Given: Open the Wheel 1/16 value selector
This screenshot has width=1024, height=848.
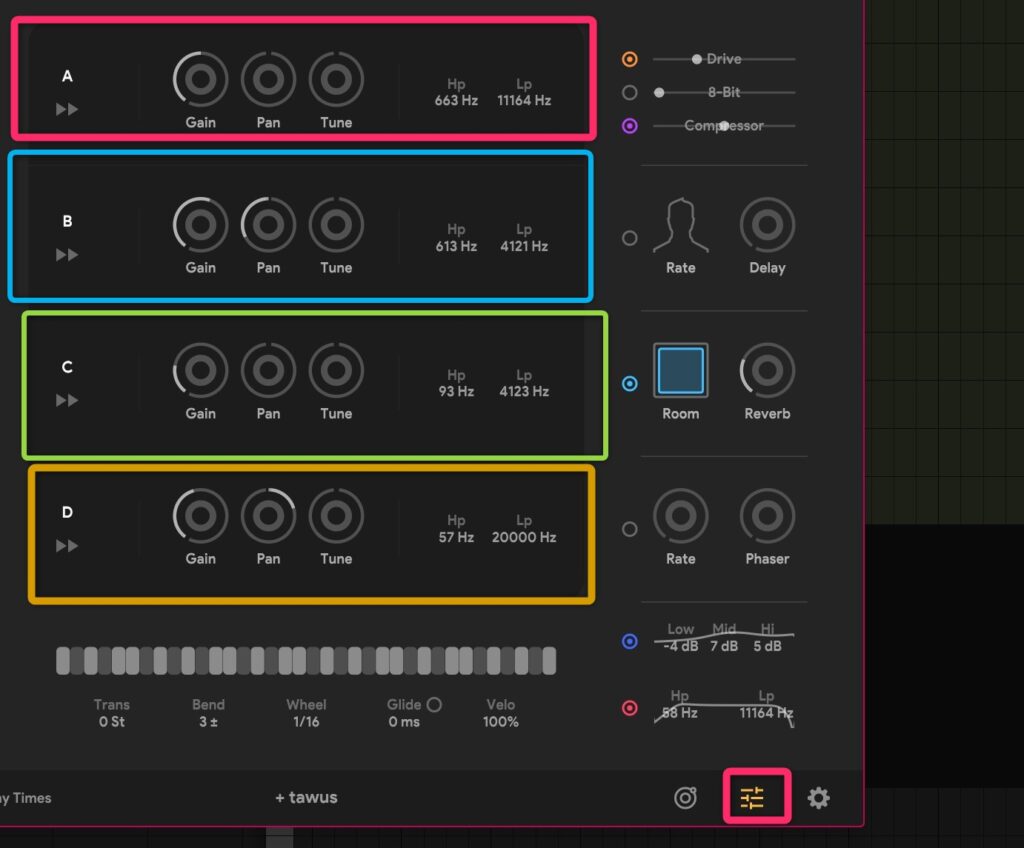Looking at the screenshot, I should [x=306, y=721].
